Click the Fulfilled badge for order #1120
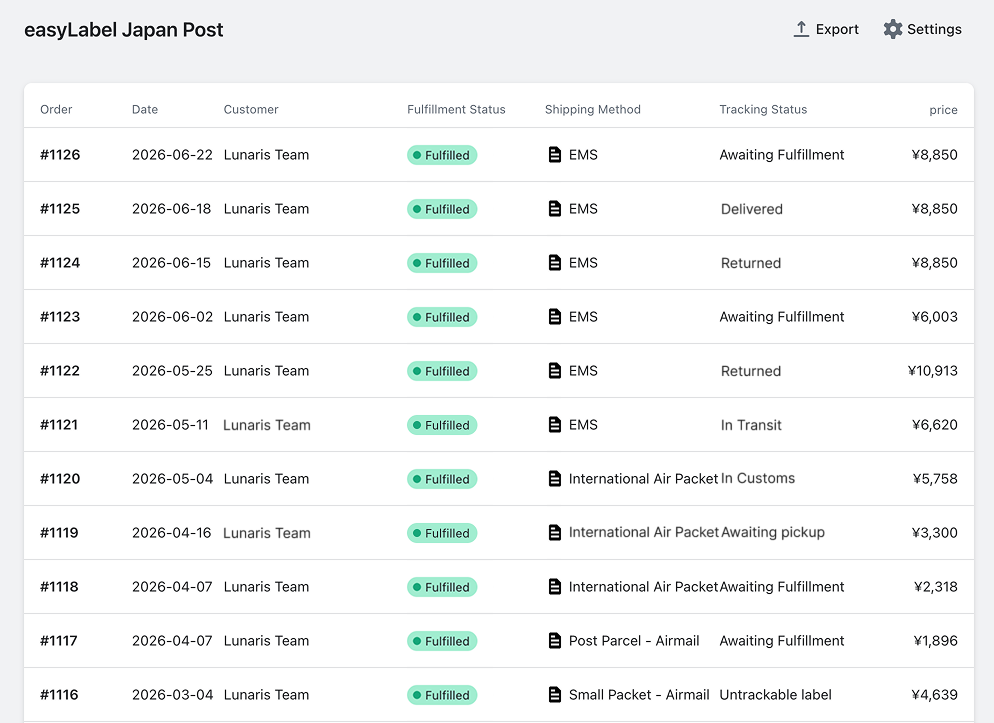The image size is (994, 723). [x=442, y=479]
